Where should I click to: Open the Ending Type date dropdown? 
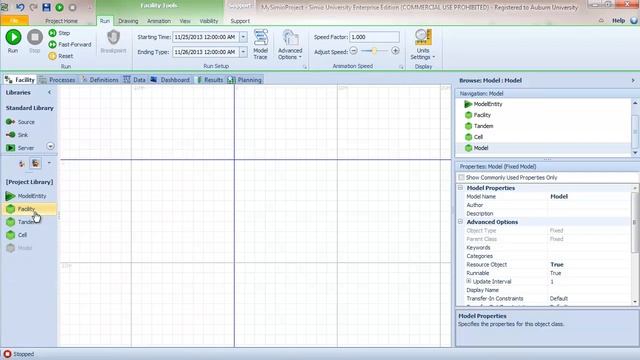[243, 52]
